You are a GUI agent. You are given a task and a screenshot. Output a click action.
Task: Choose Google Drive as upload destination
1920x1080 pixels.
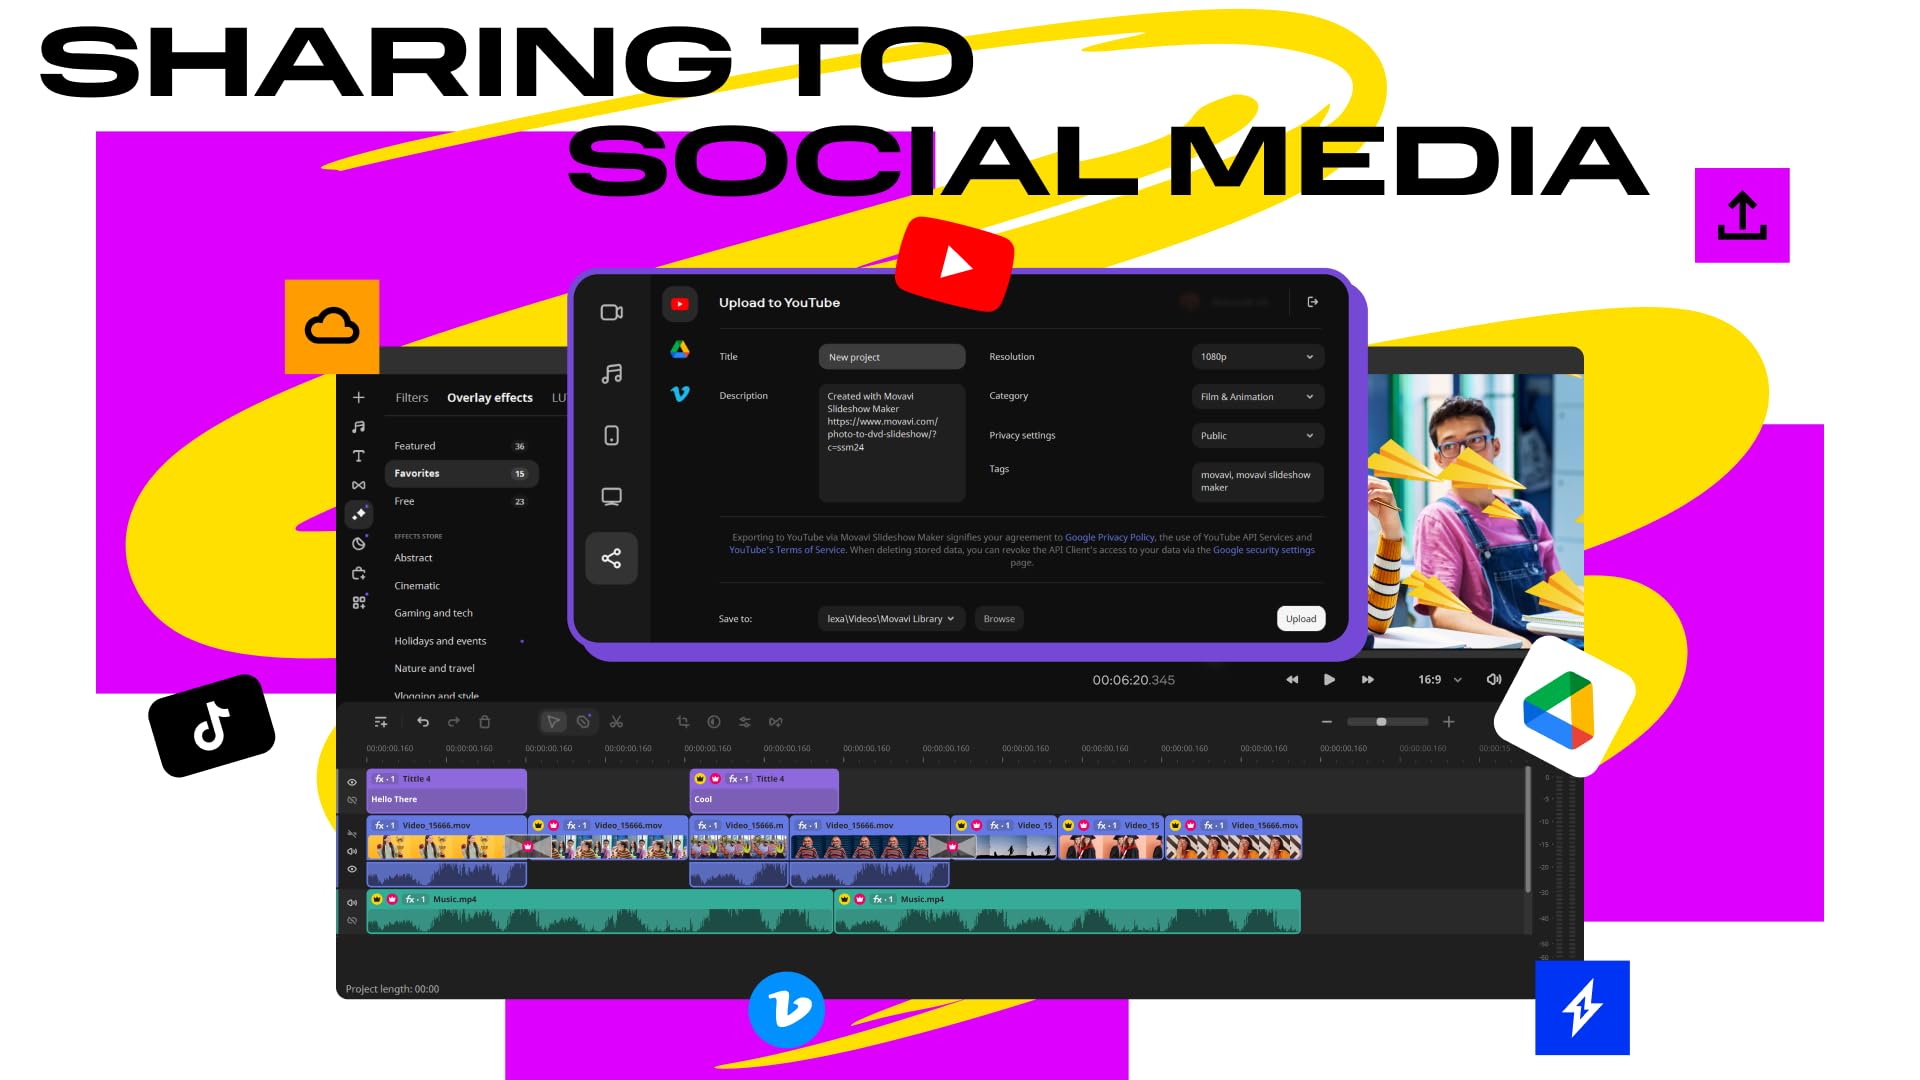point(680,349)
